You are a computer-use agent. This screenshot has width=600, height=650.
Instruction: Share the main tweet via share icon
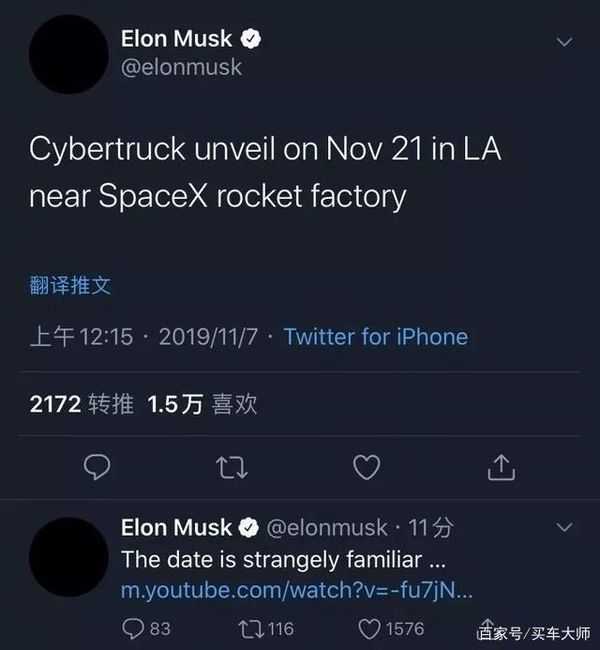point(503,466)
